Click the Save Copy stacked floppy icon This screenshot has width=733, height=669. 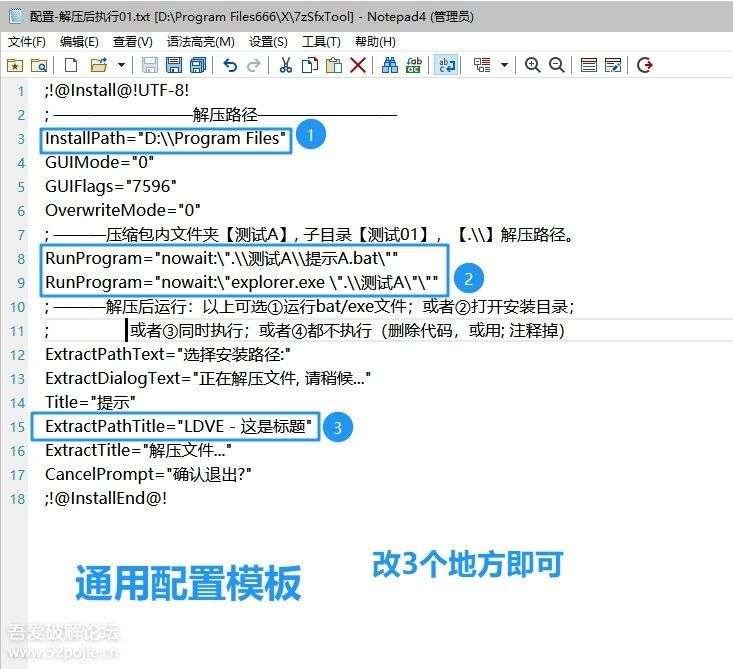coord(198,65)
